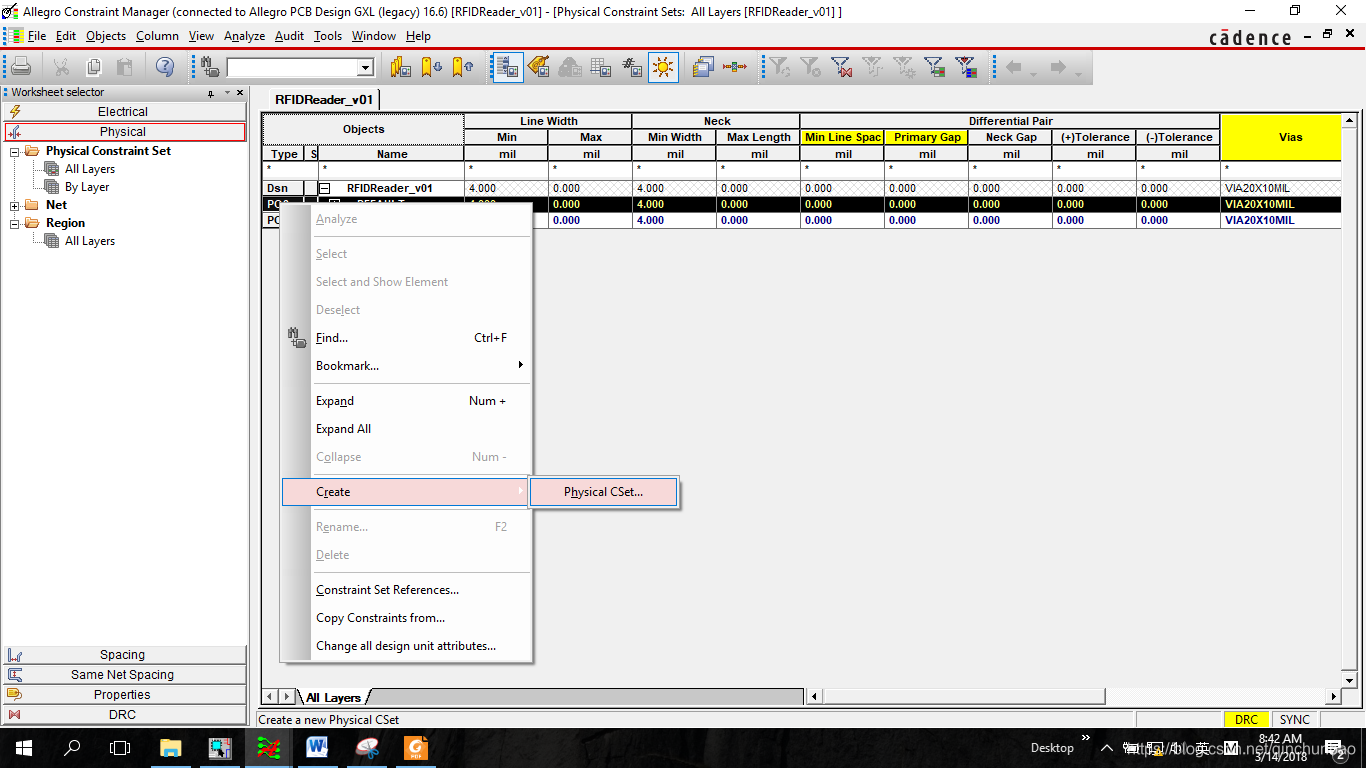Viewport: 1366px width, 768px height.
Task: Open the find text combo box dropdown
Action: tap(365, 68)
